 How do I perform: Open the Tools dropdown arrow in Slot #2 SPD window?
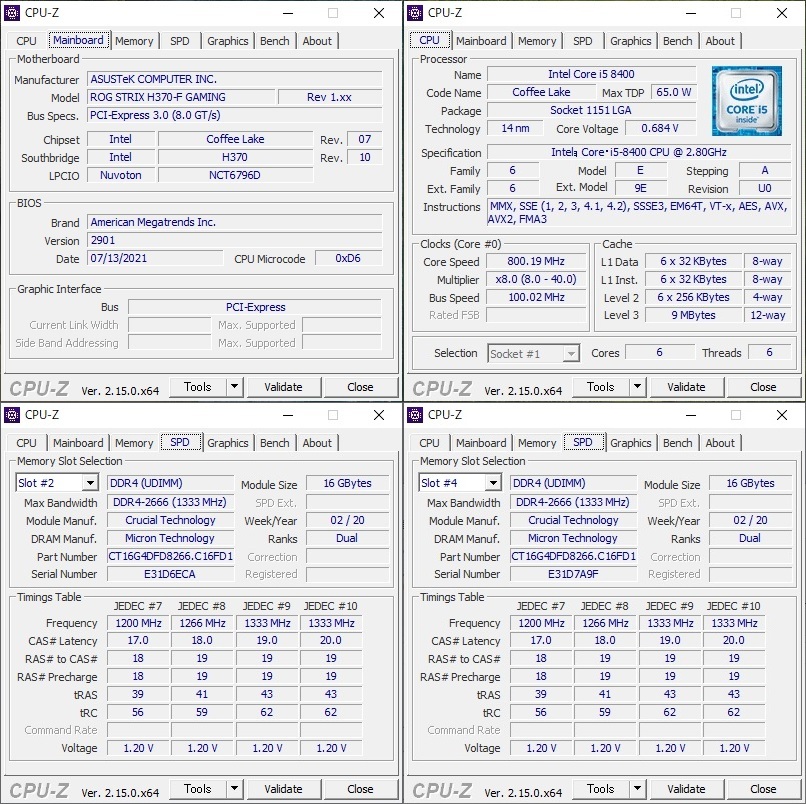(234, 789)
